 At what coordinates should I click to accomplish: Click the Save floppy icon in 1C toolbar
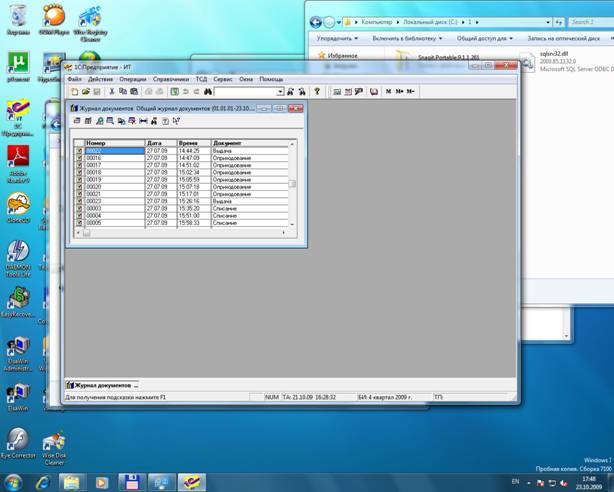click(x=97, y=92)
